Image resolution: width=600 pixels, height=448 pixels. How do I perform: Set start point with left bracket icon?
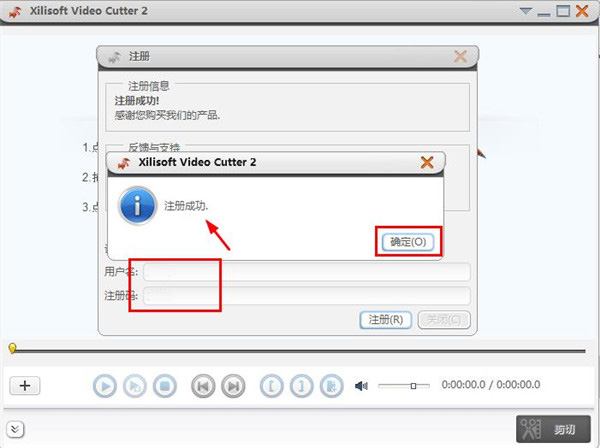pos(271,386)
